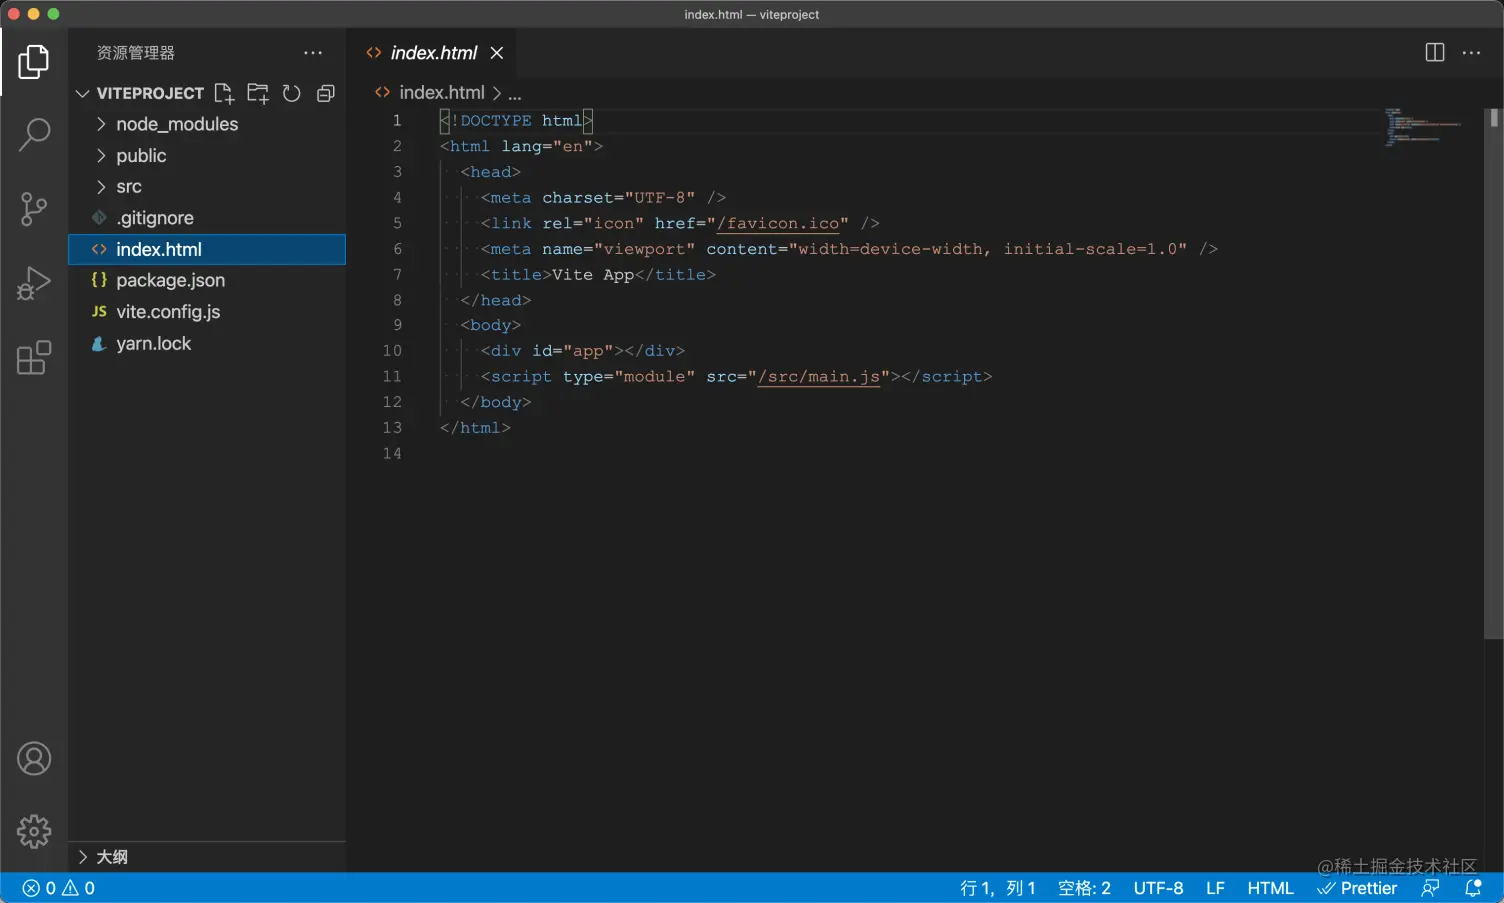Open the Manage gear settings icon
1504x903 pixels.
33,831
